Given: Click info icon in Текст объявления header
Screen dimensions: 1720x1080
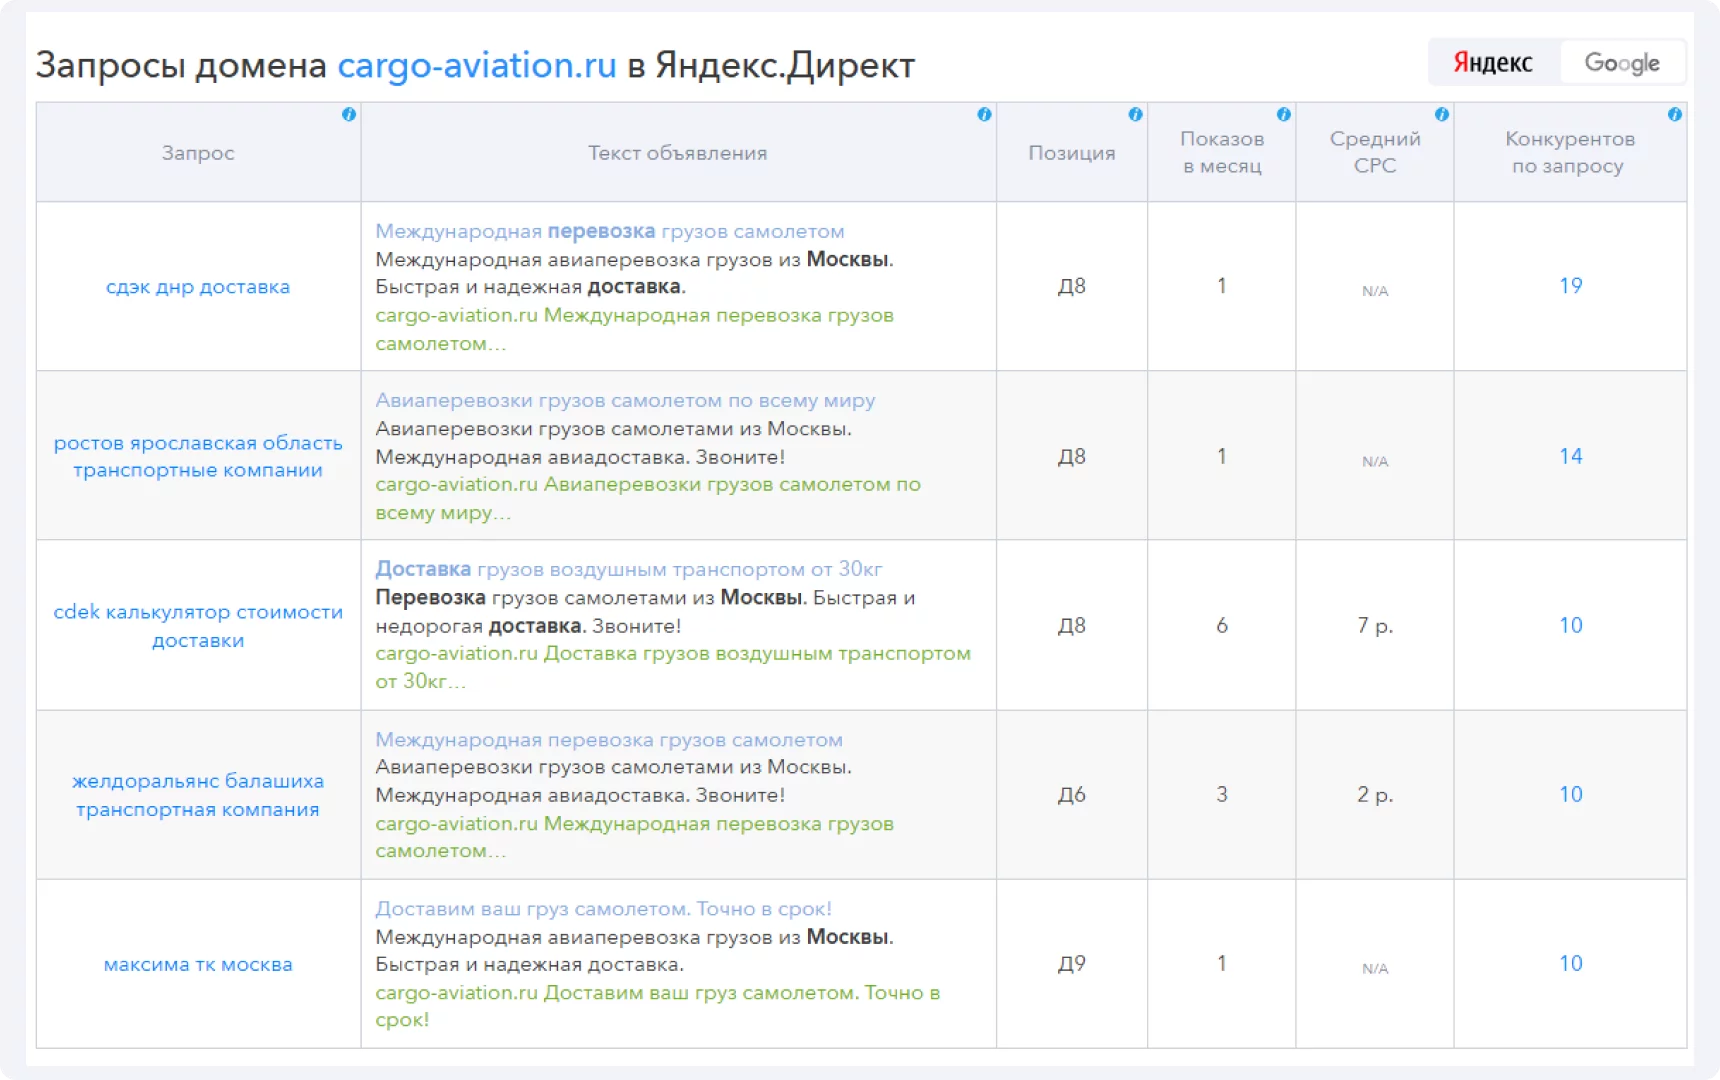Looking at the screenshot, I should point(984,115).
